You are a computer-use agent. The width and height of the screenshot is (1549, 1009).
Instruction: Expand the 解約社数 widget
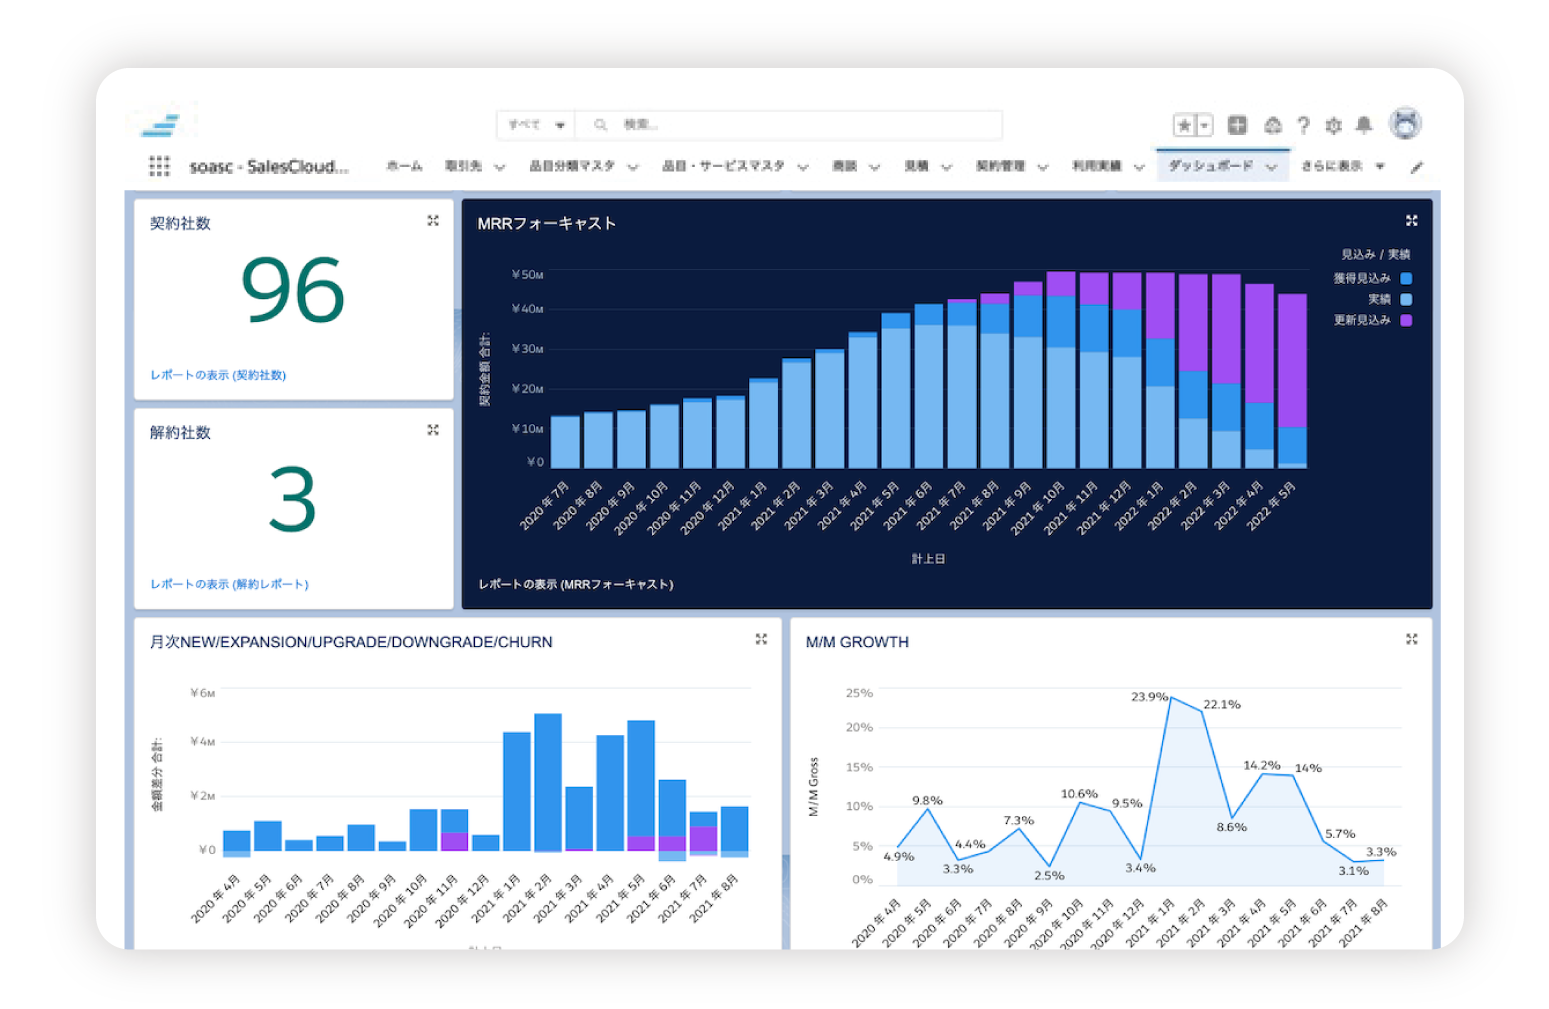click(433, 430)
